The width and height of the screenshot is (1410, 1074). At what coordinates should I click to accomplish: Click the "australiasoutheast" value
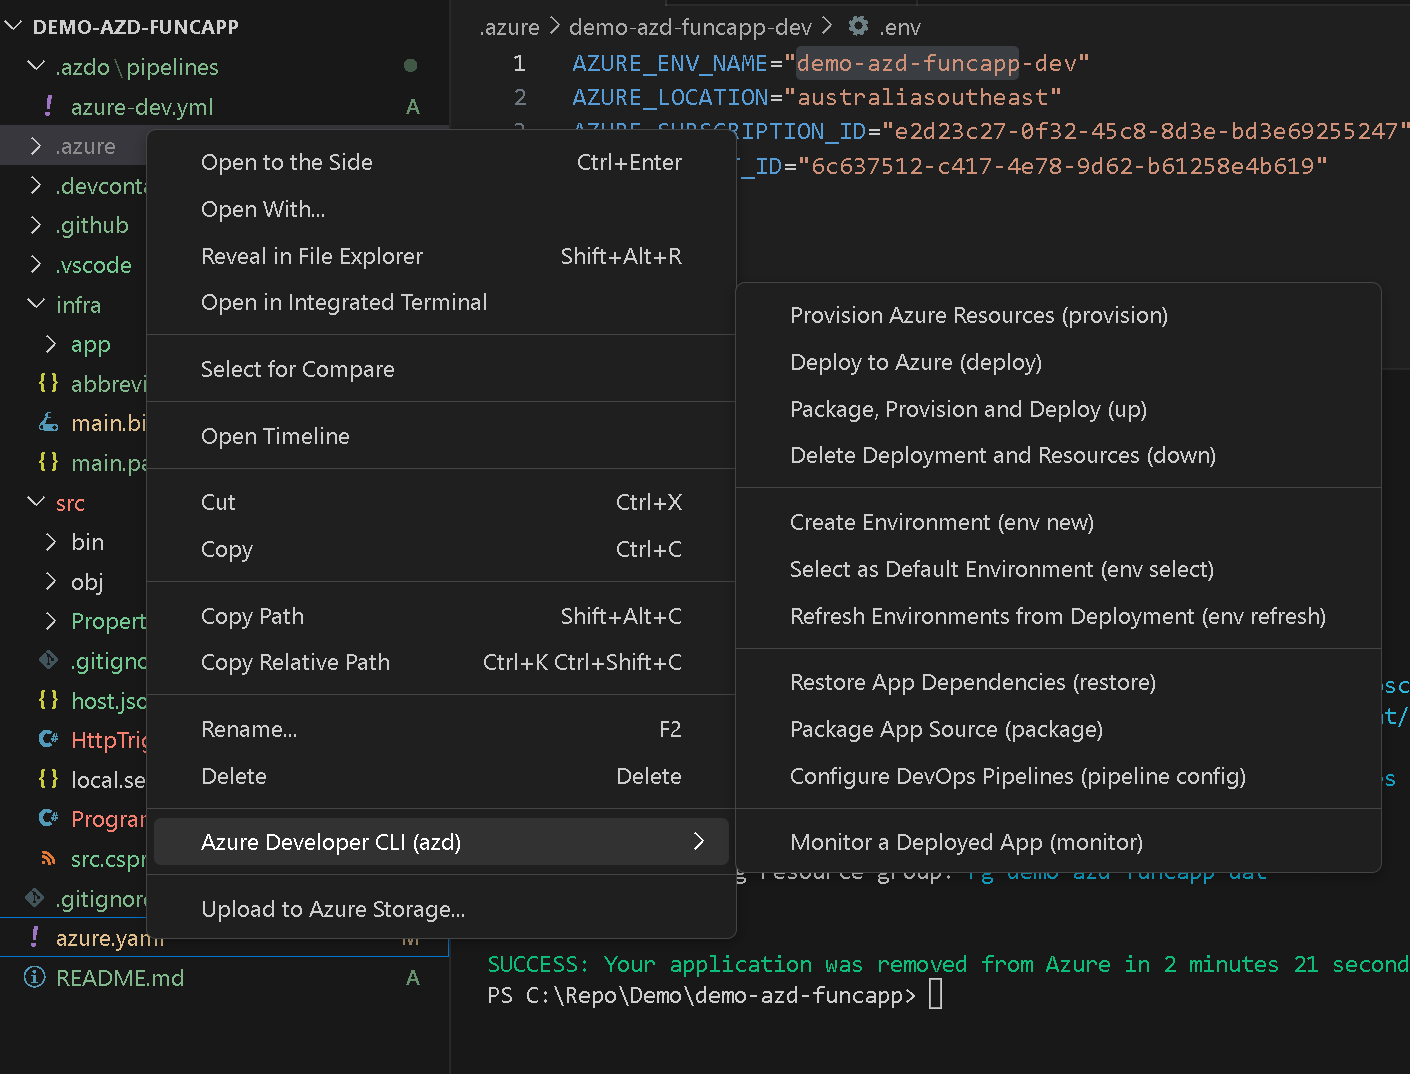[x=922, y=97]
